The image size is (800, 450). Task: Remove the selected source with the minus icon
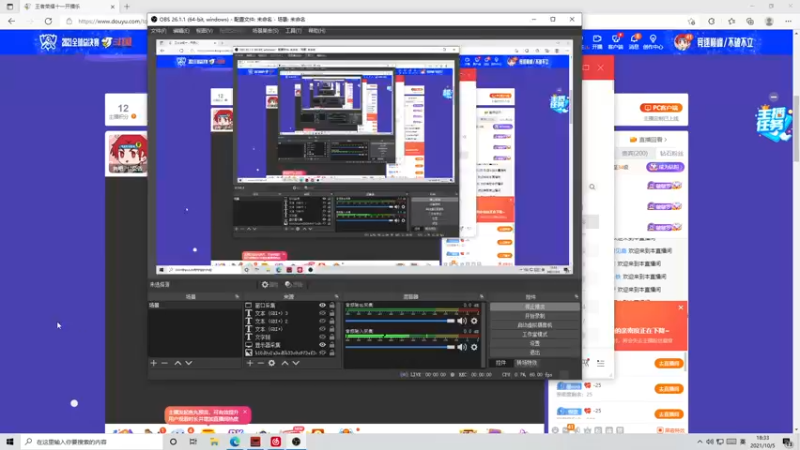[x=260, y=363]
